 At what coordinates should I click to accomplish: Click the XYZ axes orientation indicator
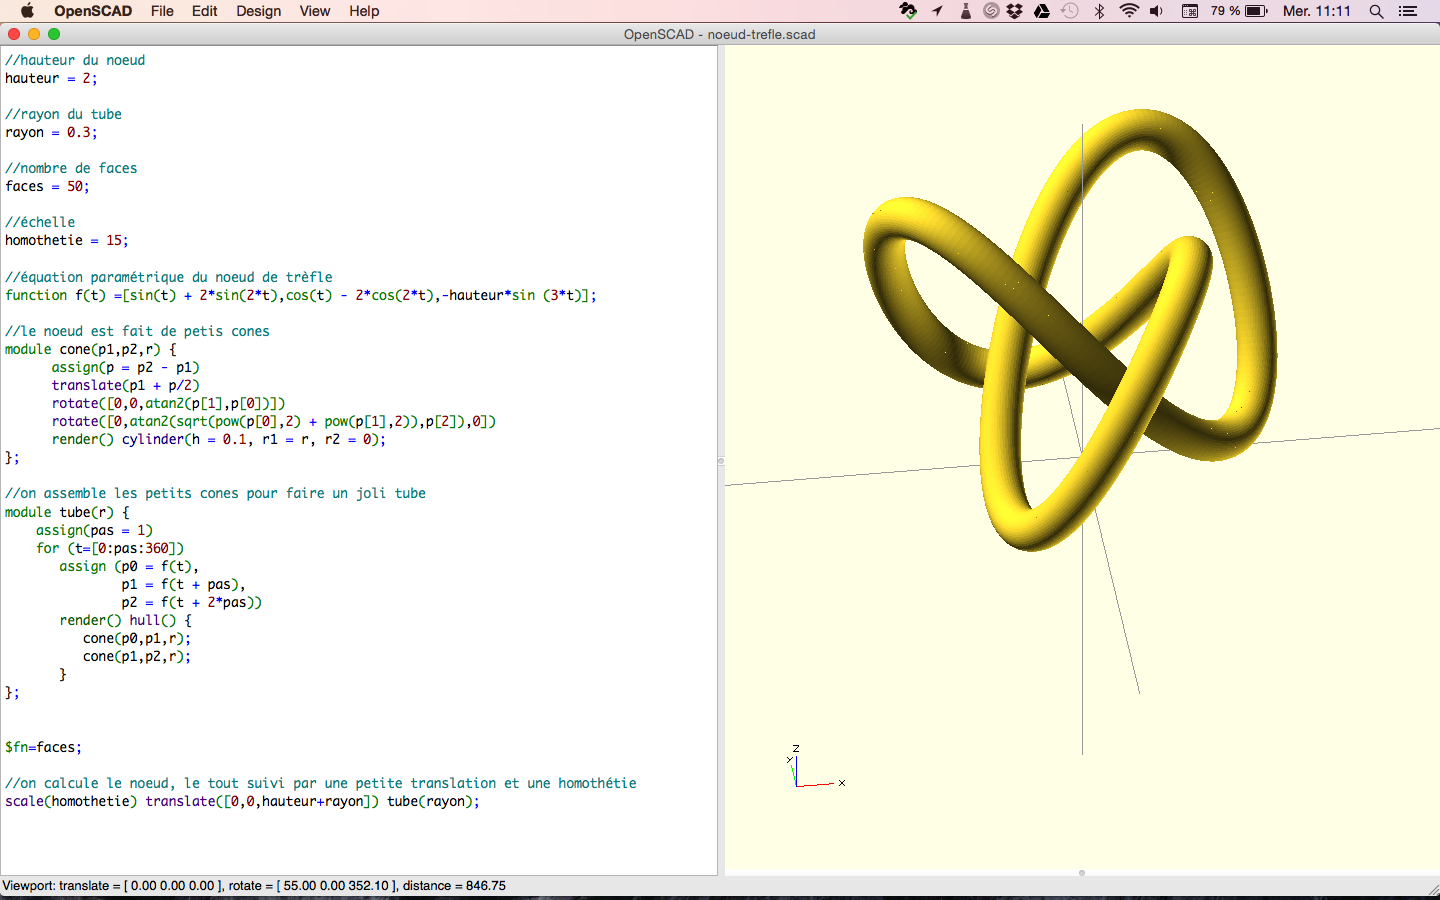815,768
